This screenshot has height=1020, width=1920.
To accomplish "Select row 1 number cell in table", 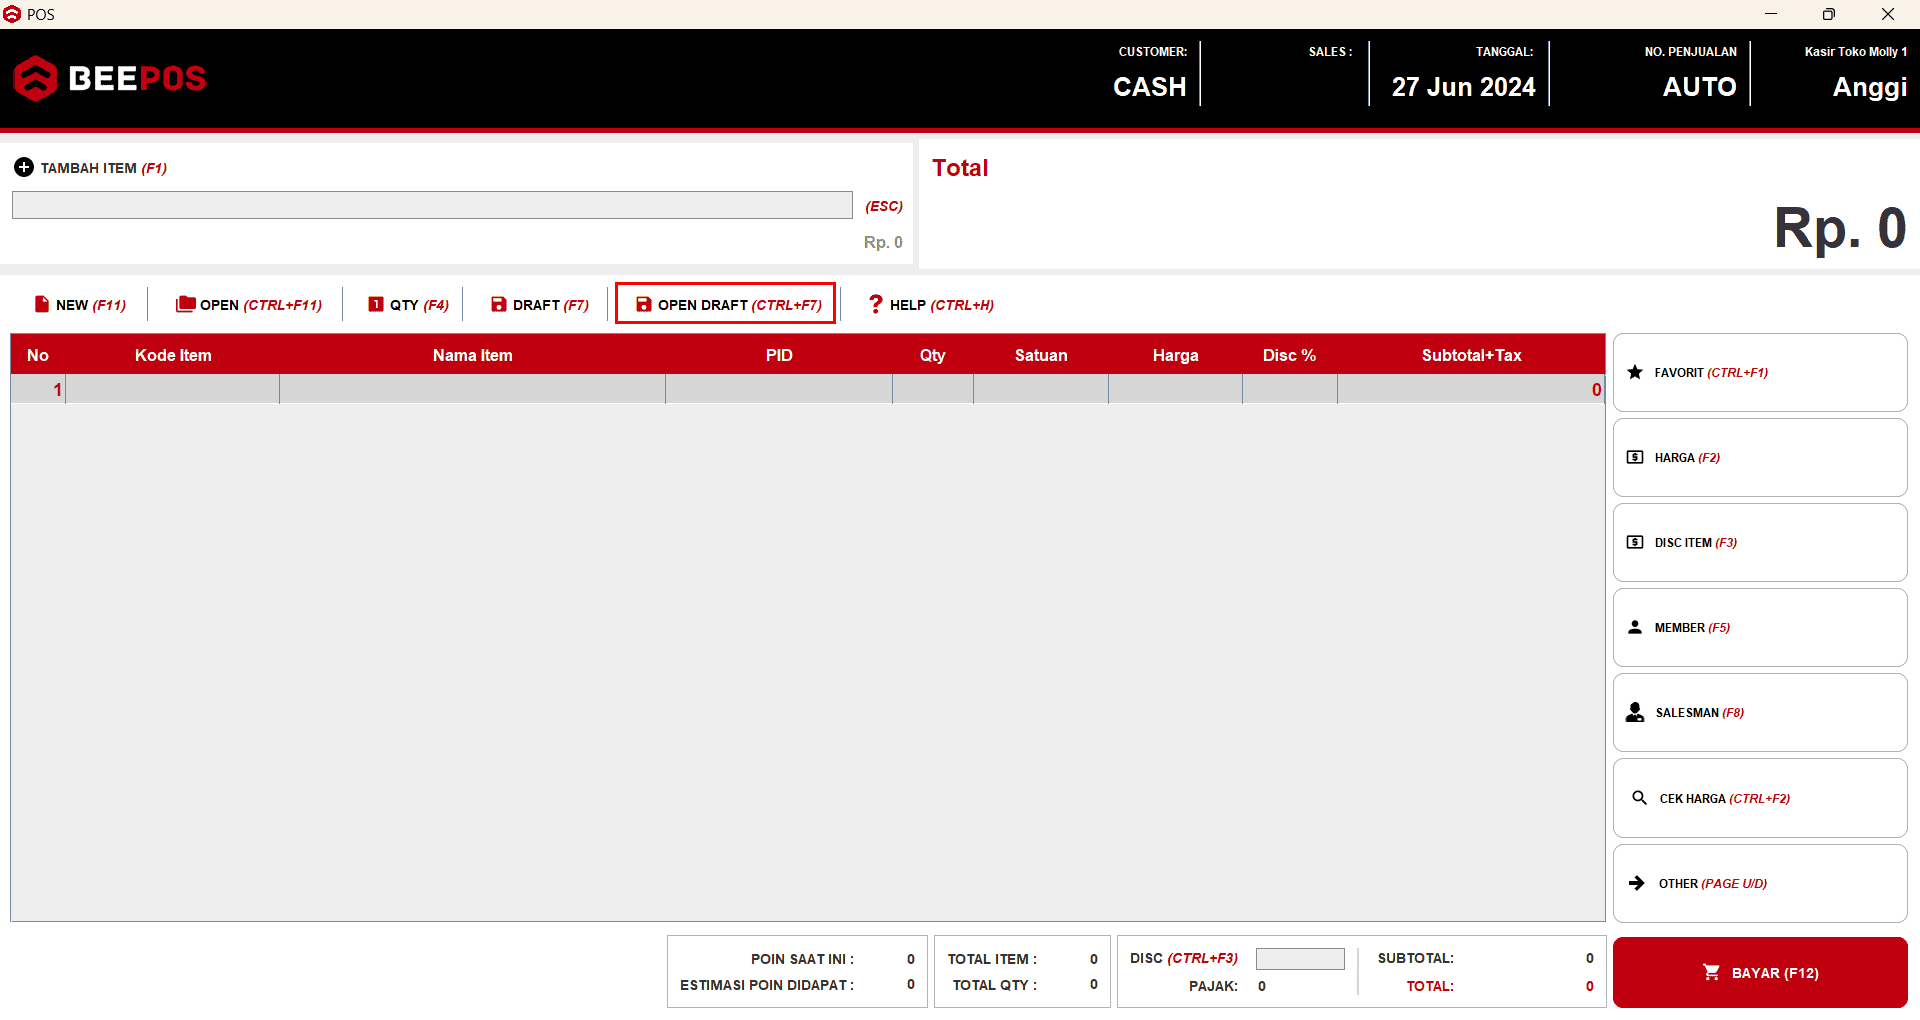I will [x=38, y=389].
